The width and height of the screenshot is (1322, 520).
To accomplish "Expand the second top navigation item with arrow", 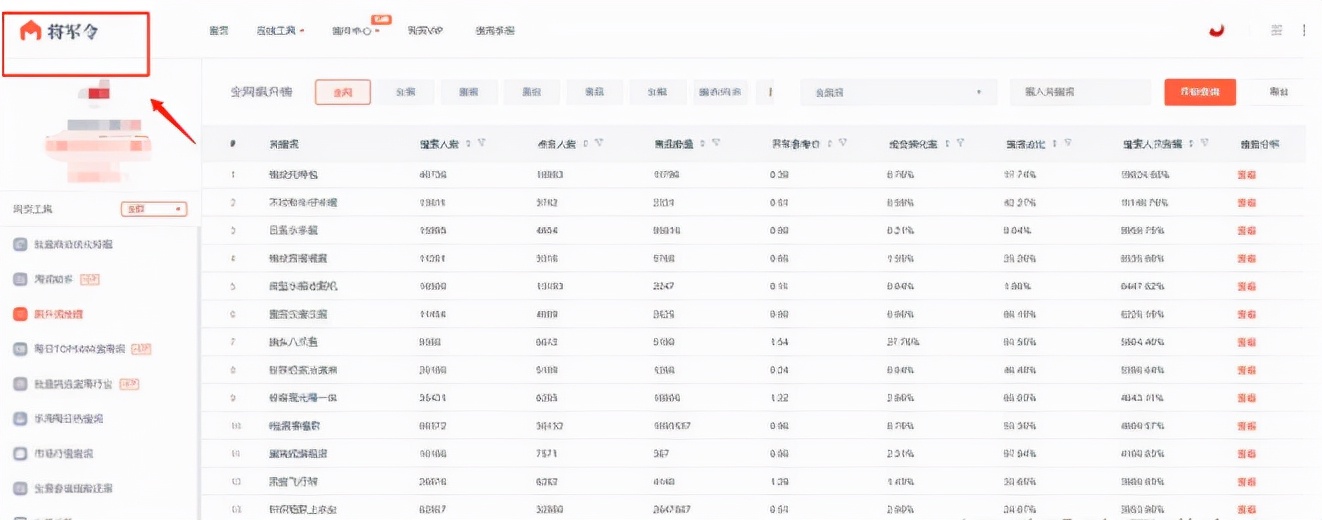I will pos(280,31).
